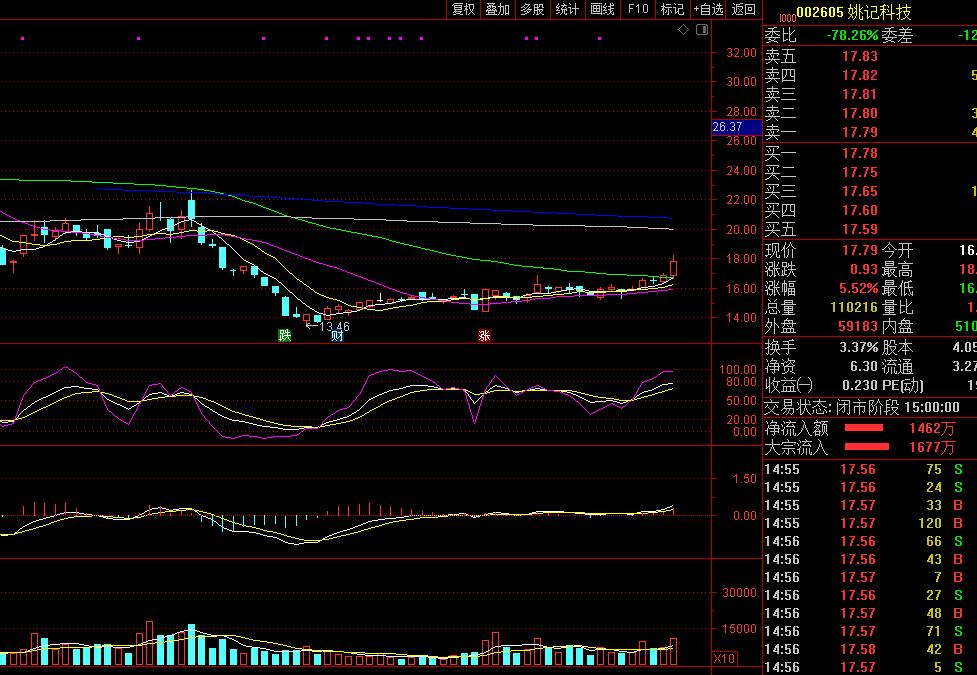The width and height of the screenshot is (977, 675).
Task: Click the red bar beside 净流入额
Action: tap(864, 428)
